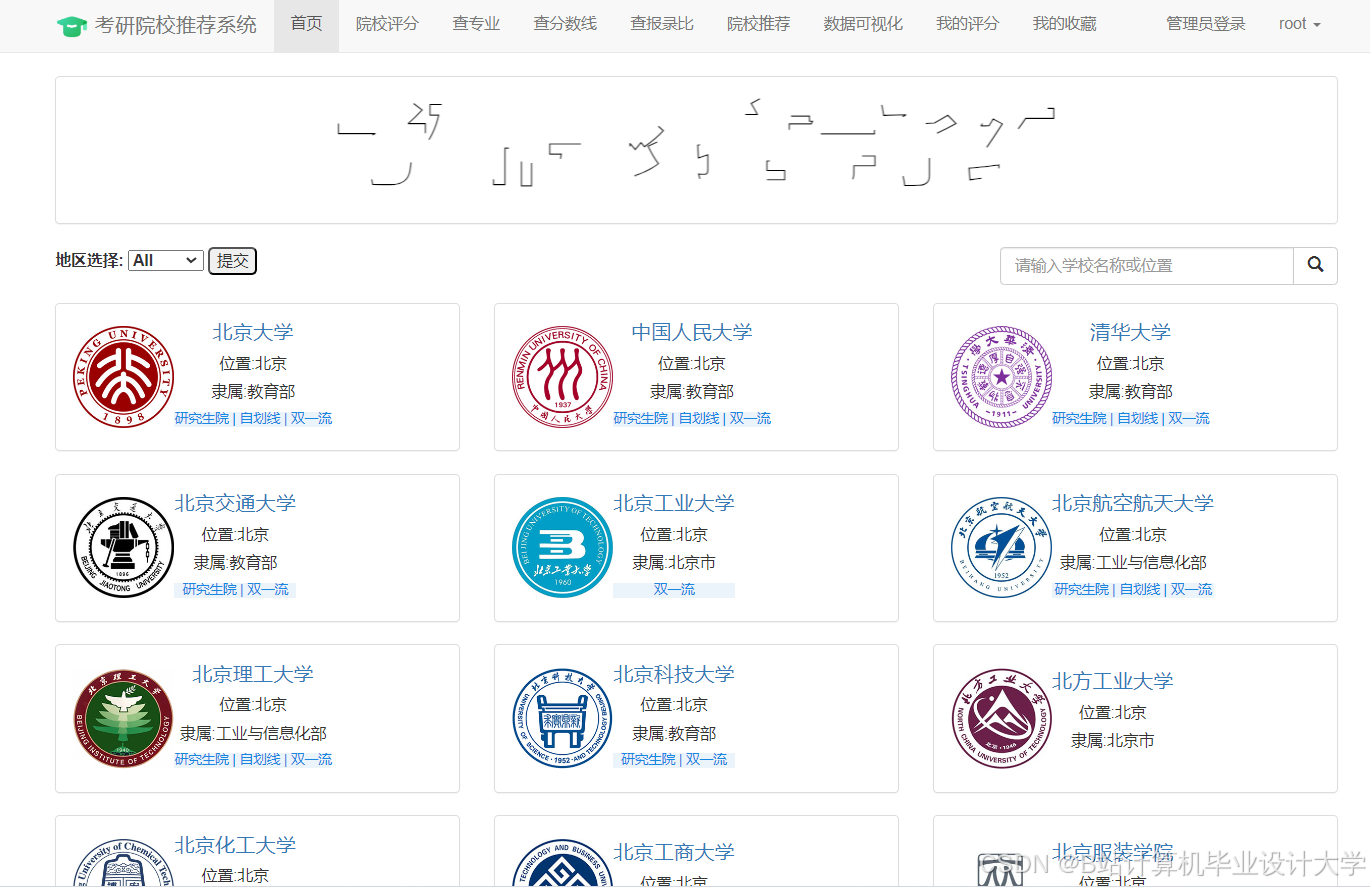The width and height of the screenshot is (1370, 887).
Task: Open the 北京理工大学 title link
Action: (253, 674)
